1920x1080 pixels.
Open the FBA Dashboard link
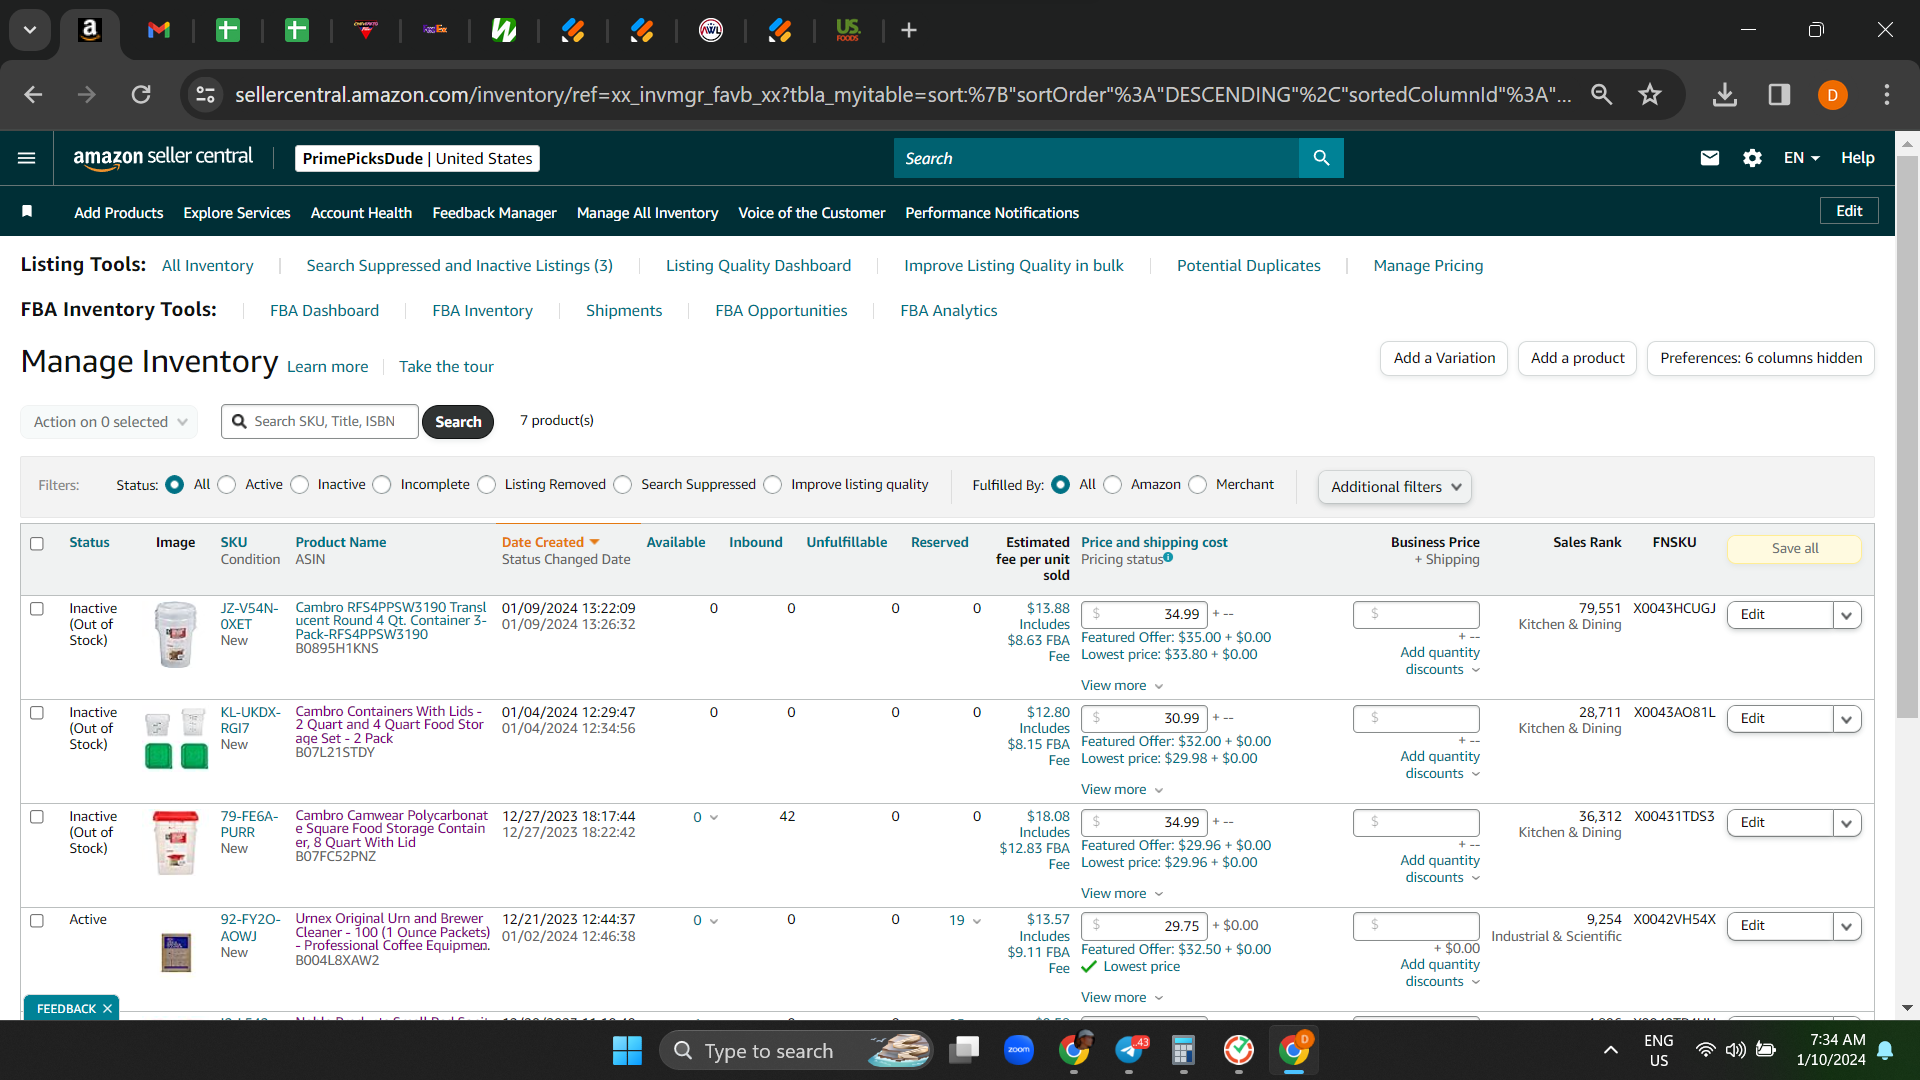[324, 311]
